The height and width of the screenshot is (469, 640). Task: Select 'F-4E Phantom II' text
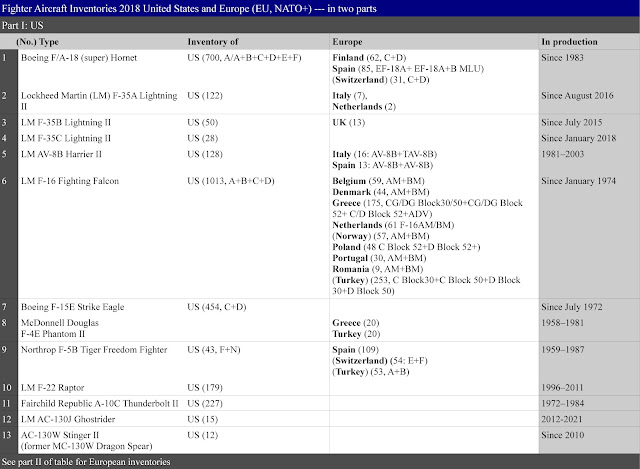point(53,334)
